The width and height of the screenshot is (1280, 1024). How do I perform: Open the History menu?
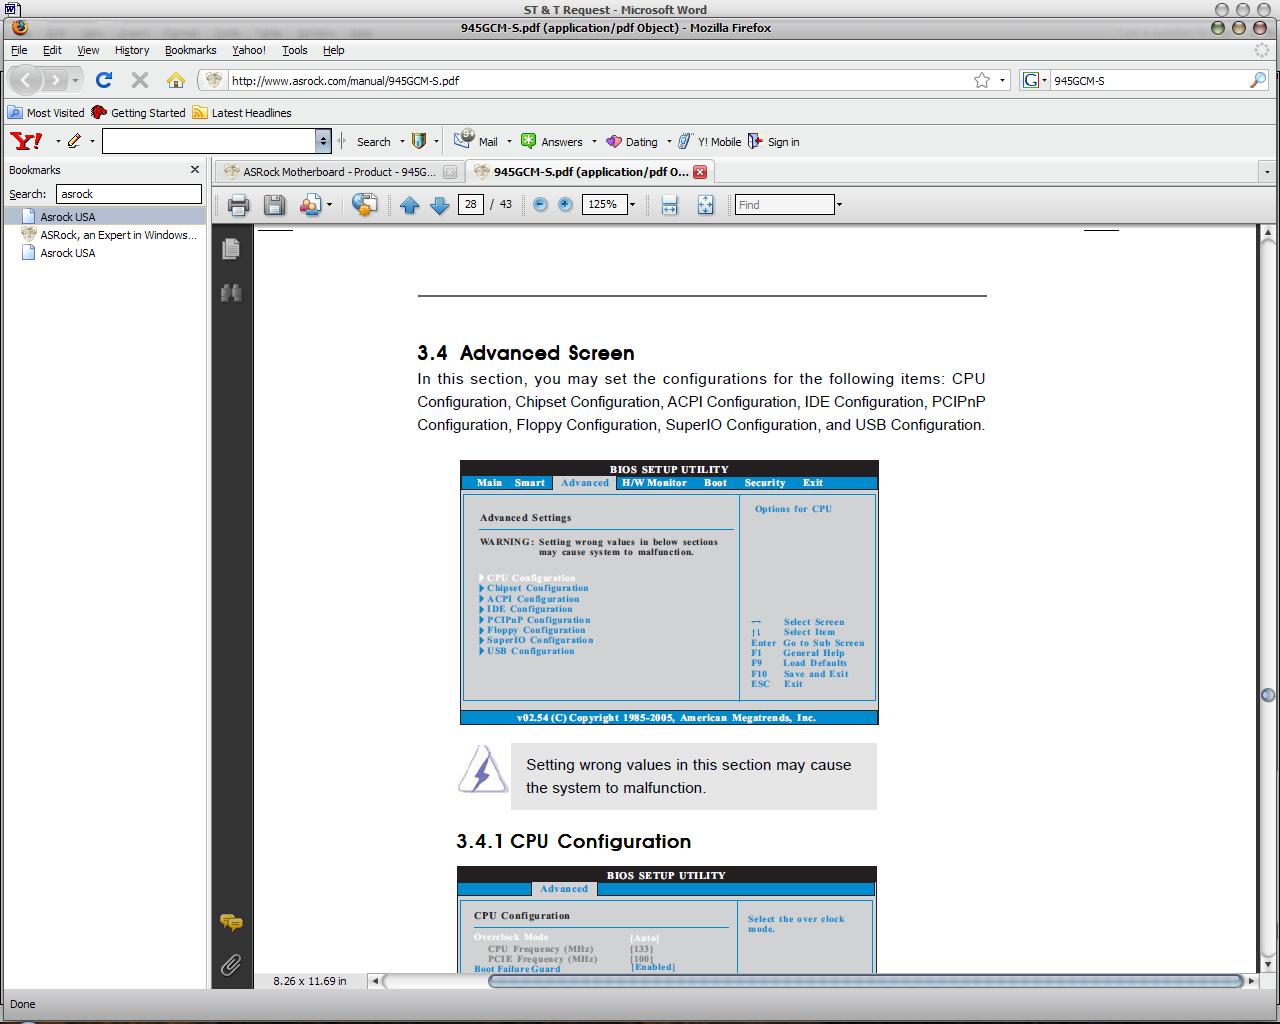click(132, 50)
